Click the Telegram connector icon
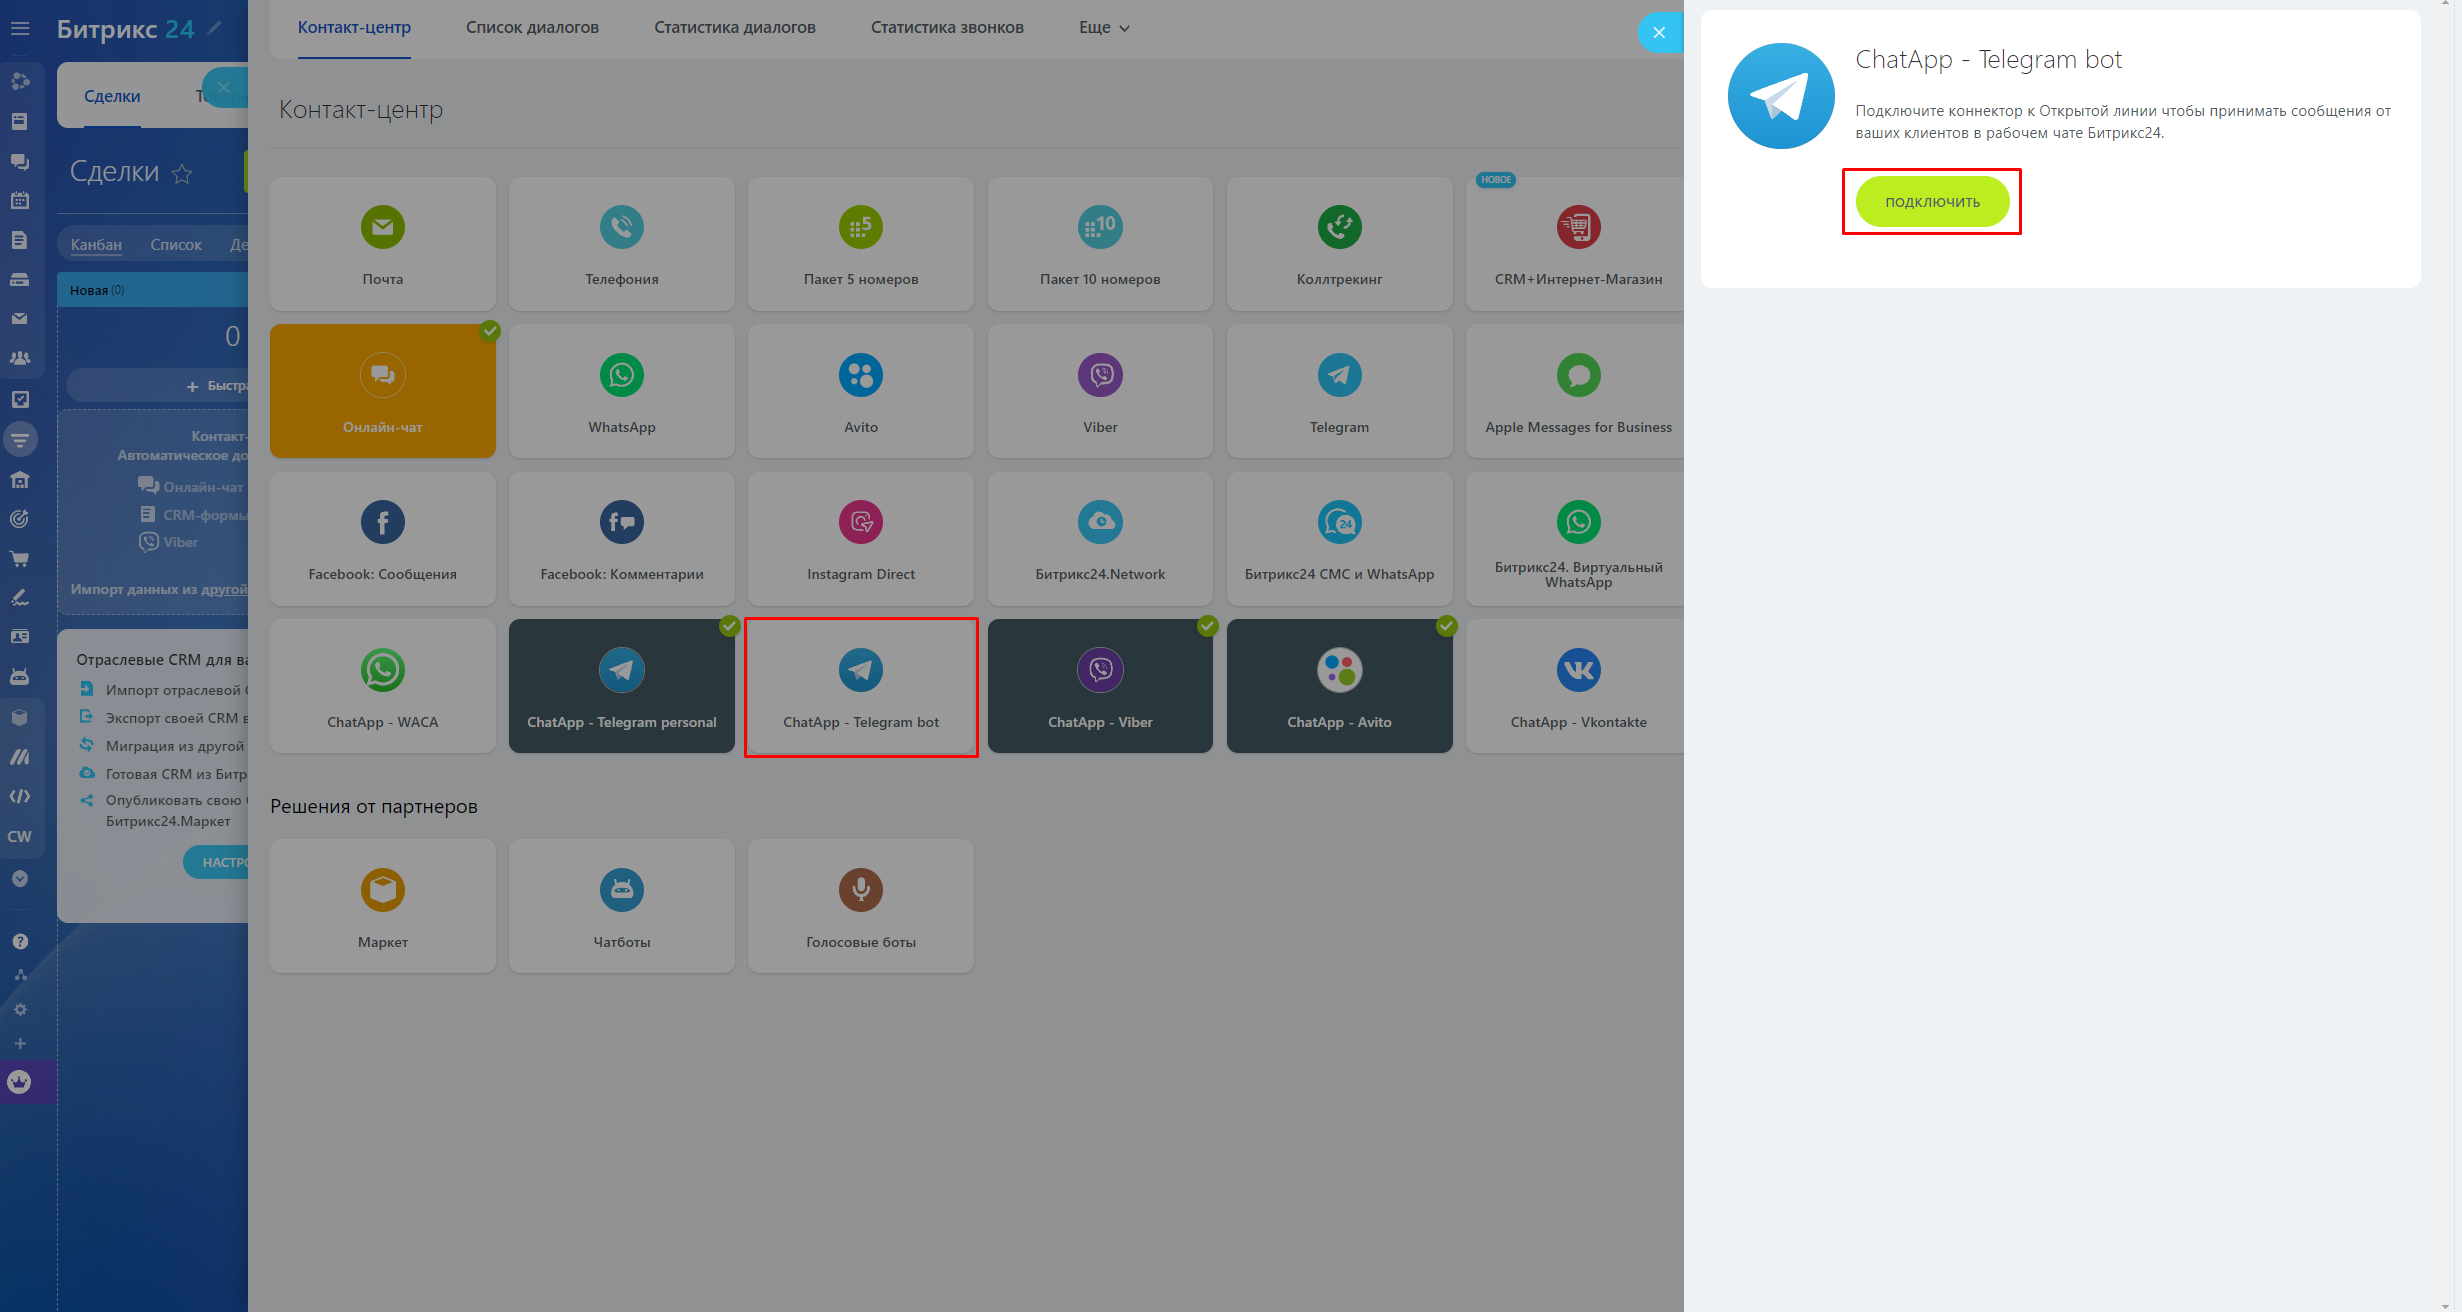This screenshot has height=1312, width=2462. [x=1338, y=376]
